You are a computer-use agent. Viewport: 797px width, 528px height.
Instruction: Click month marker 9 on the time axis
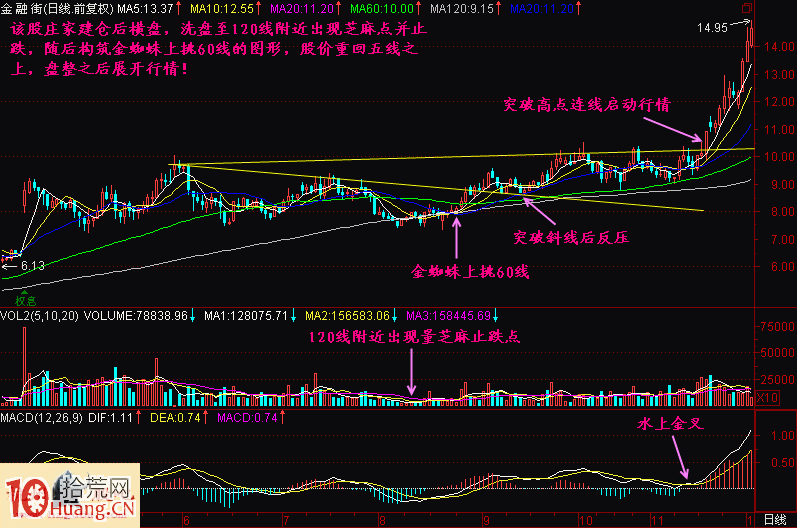(486, 520)
